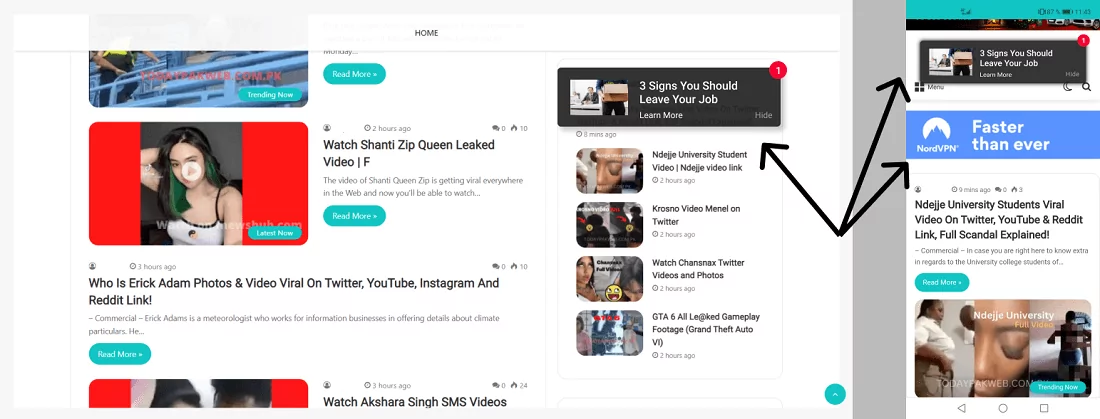Click clock icon beside '2 hours ago' Shanti post
This screenshot has height=419, width=1100.
(368, 128)
